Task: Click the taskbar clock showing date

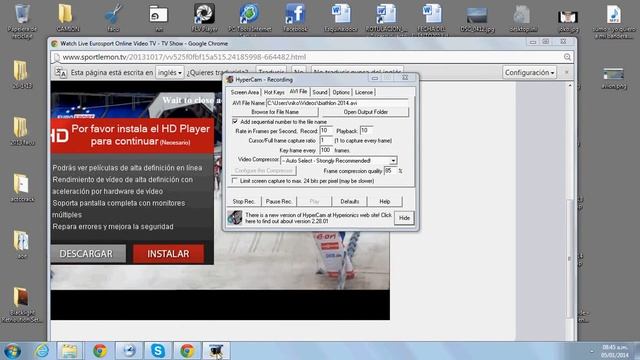Action: pyautogui.click(x=616, y=351)
